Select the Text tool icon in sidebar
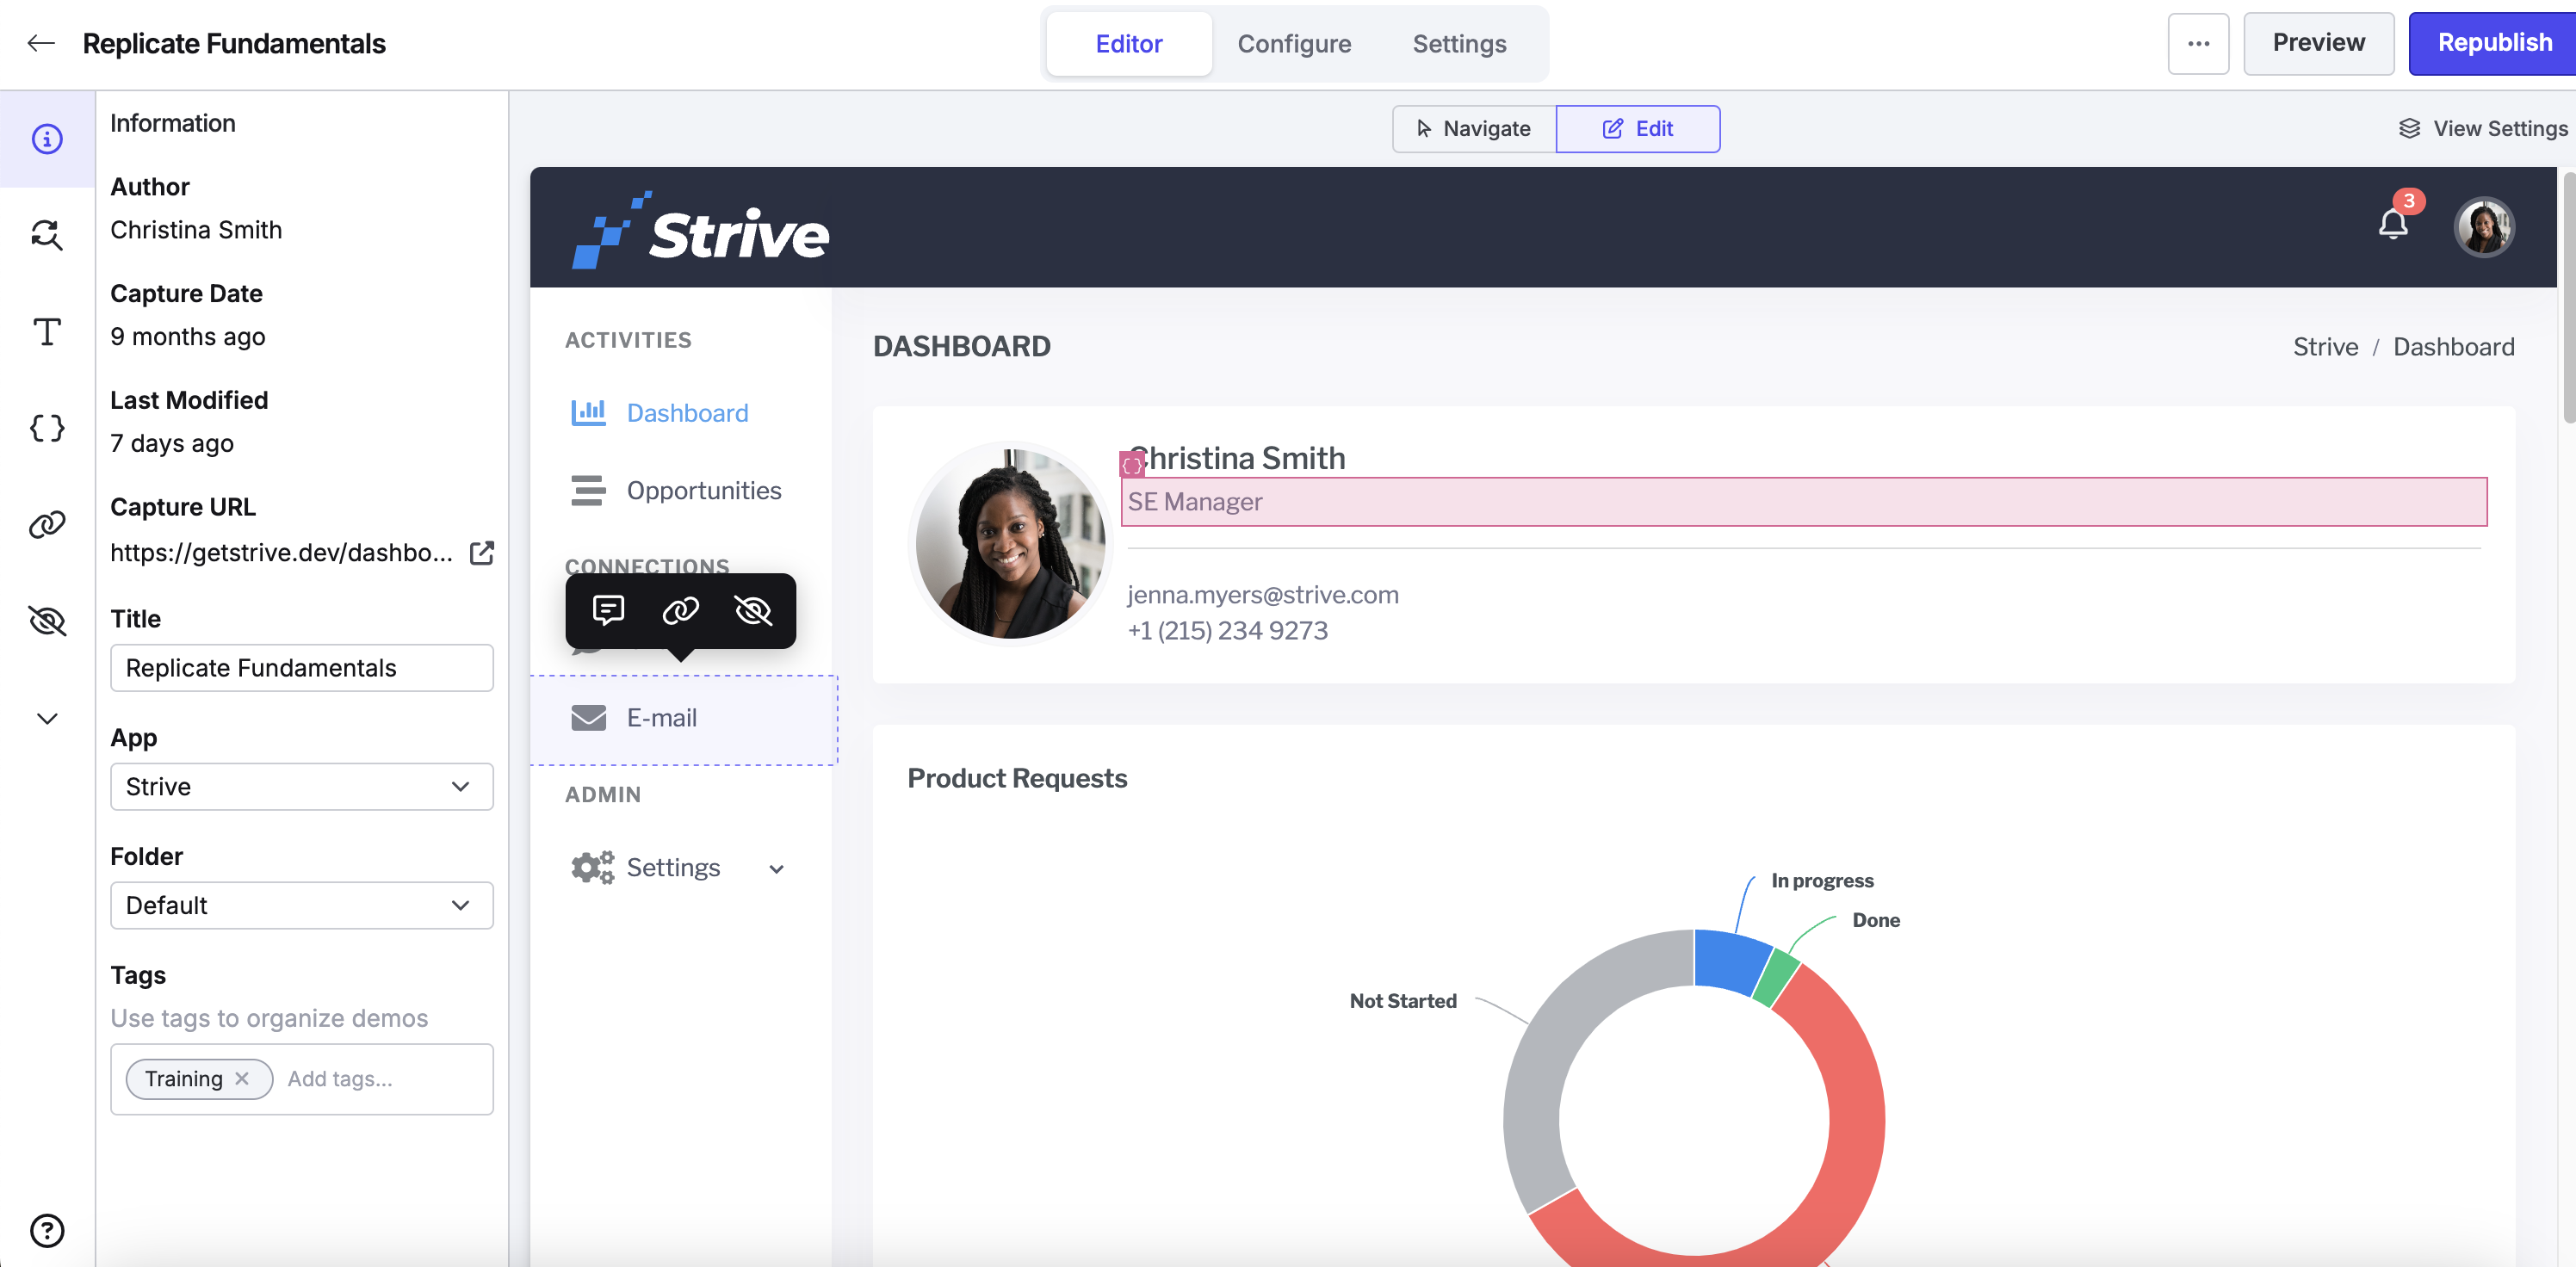 click(47, 331)
